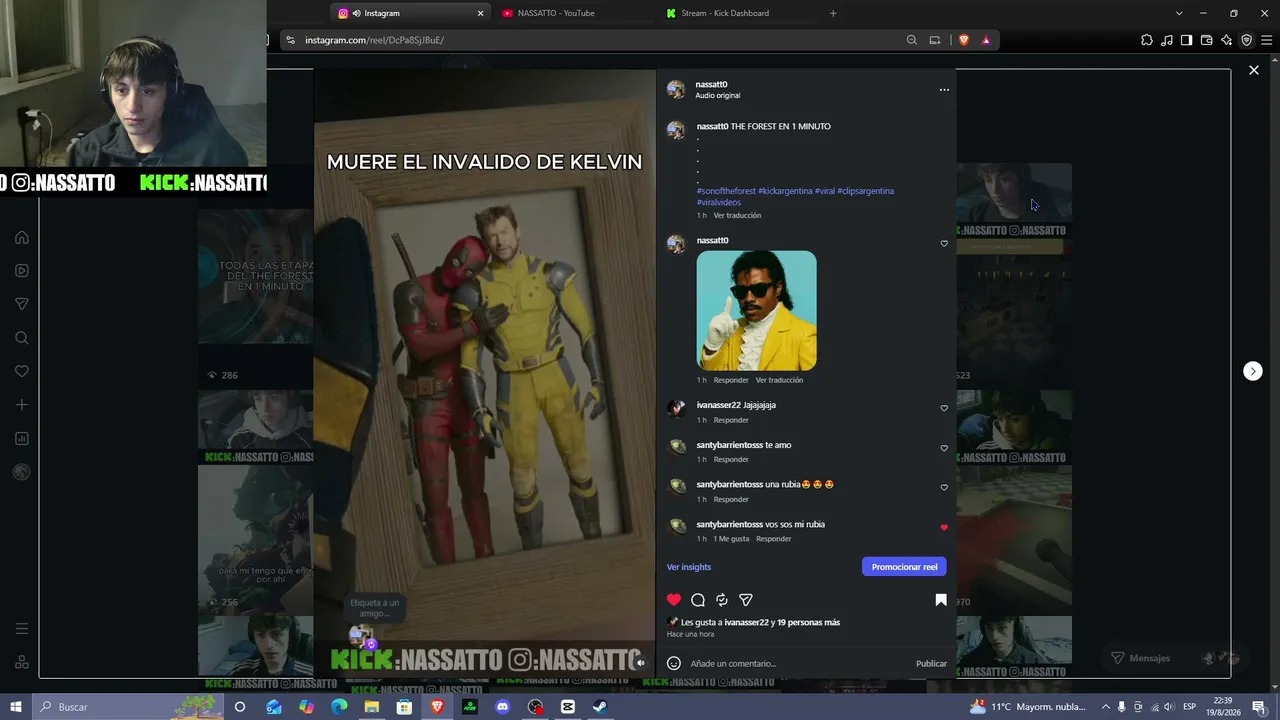Viewport: 1280px width, 720px height.
Task: Click the repost icon under the reel
Action: 722,600
